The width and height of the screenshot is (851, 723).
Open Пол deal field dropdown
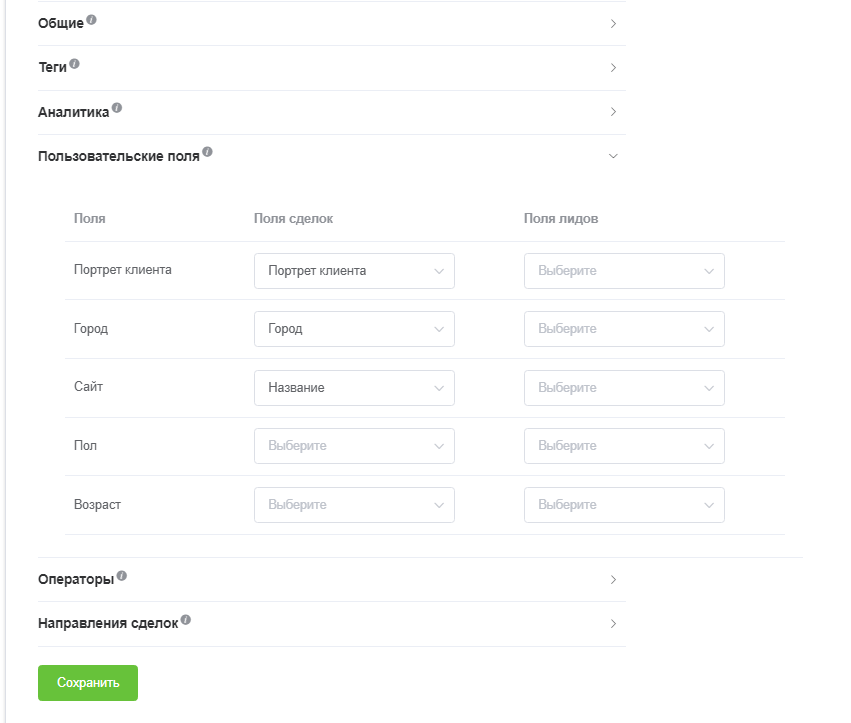[354, 446]
